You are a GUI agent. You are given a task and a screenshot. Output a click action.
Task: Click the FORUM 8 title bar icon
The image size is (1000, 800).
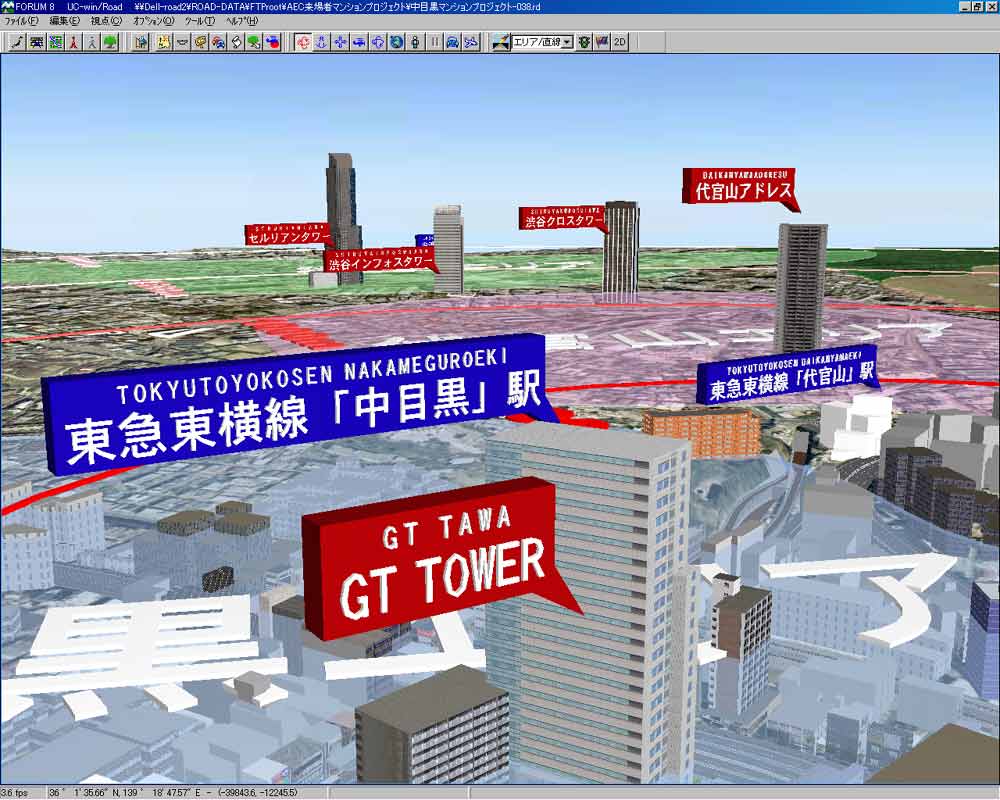[8, 6]
